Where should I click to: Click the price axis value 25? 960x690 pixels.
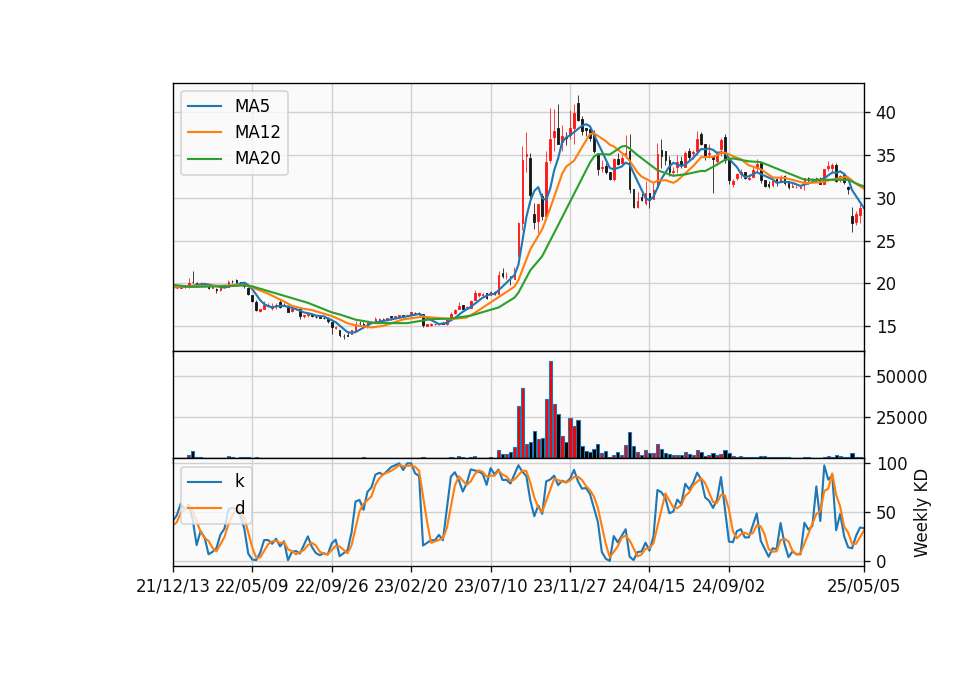click(x=886, y=242)
